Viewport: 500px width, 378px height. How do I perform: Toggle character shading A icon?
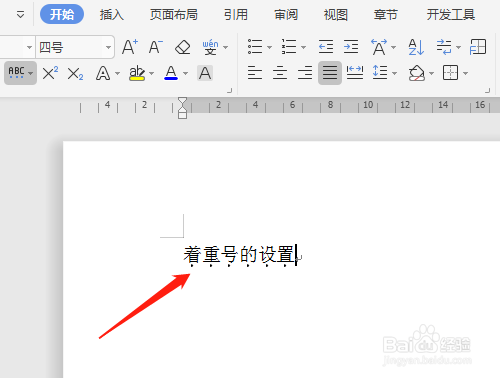click(x=205, y=73)
